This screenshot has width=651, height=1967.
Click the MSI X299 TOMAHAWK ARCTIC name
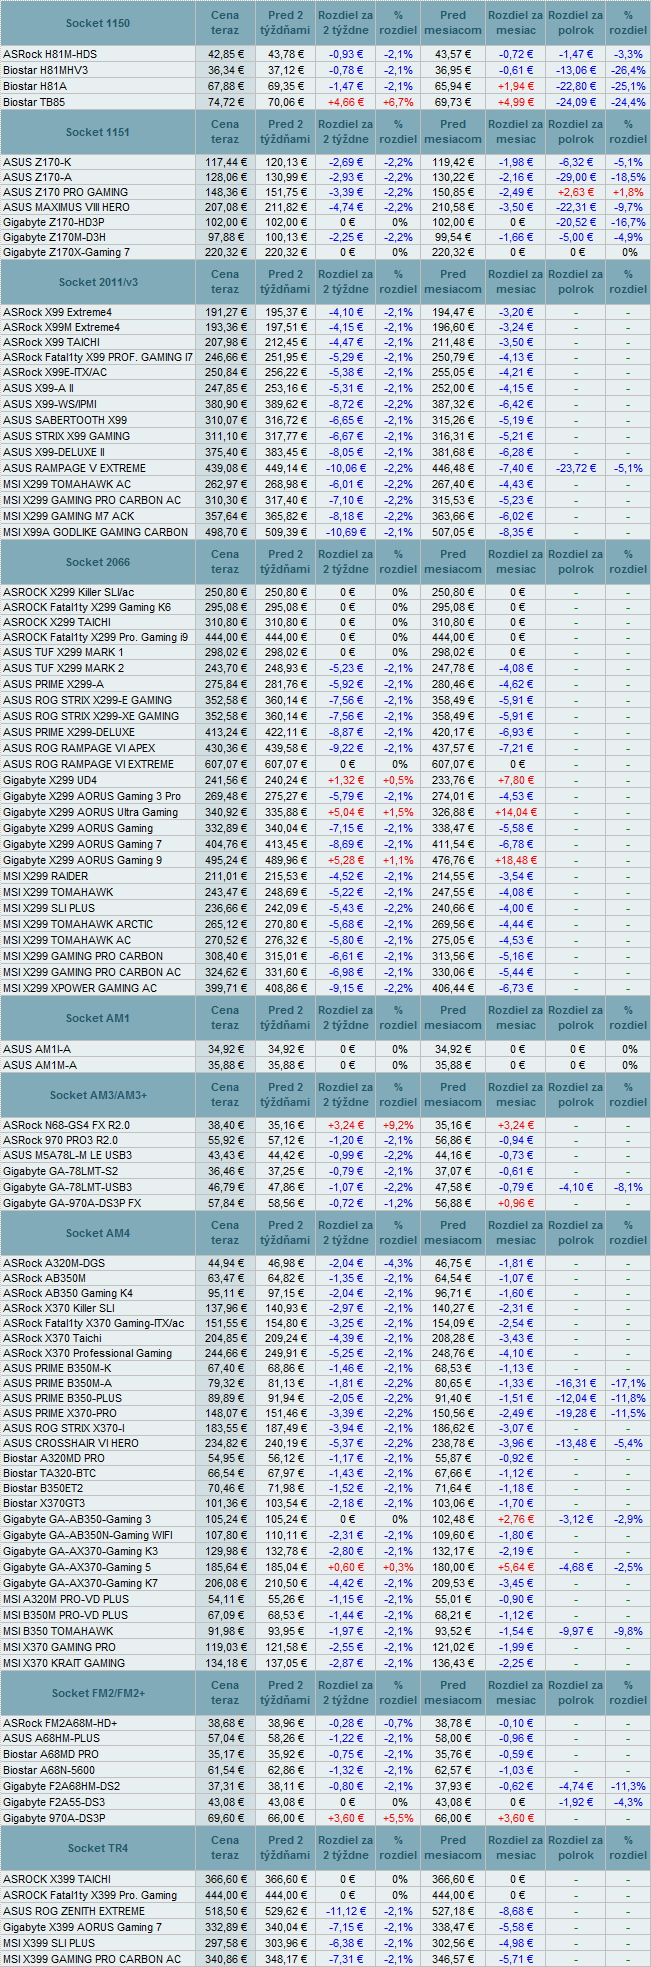(x=78, y=924)
